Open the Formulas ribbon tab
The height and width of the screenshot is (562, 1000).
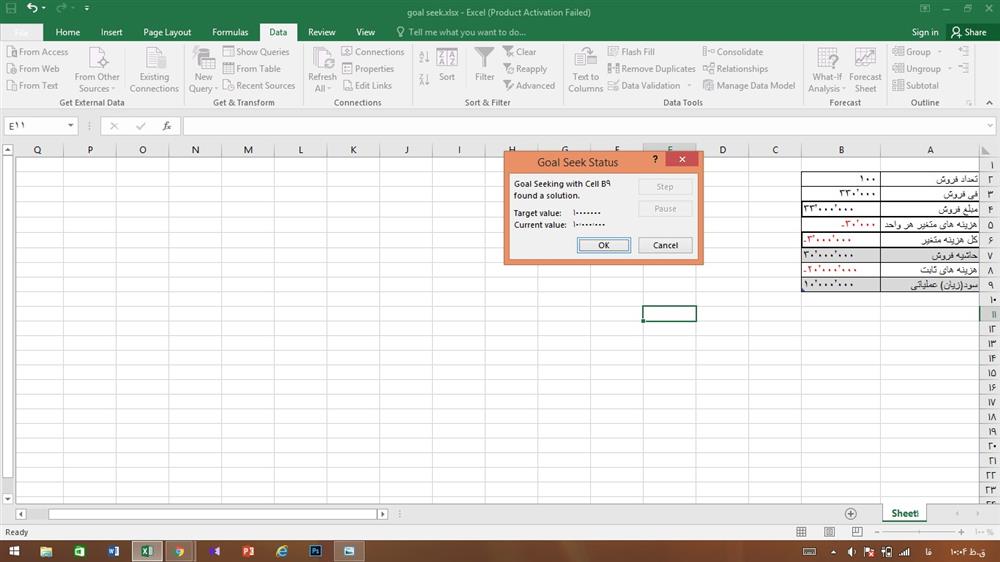pyautogui.click(x=230, y=32)
